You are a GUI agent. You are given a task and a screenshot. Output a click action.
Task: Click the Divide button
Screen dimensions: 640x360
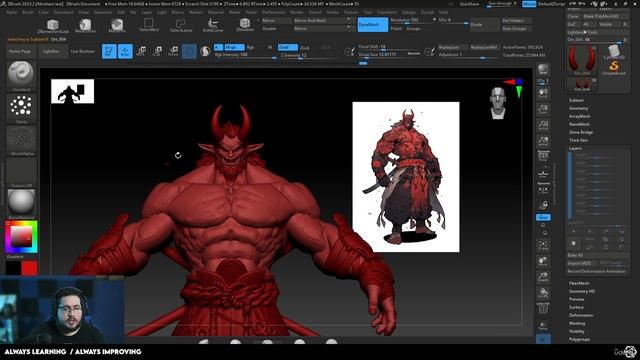[484, 24]
